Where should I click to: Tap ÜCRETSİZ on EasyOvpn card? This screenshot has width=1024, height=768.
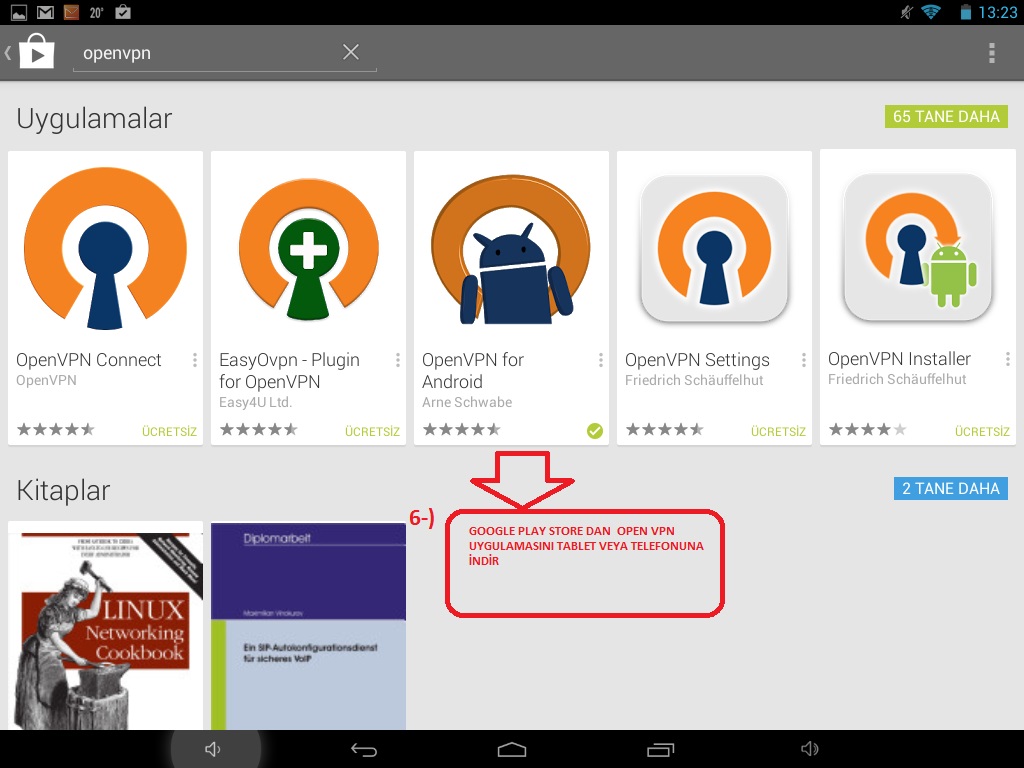(x=372, y=432)
